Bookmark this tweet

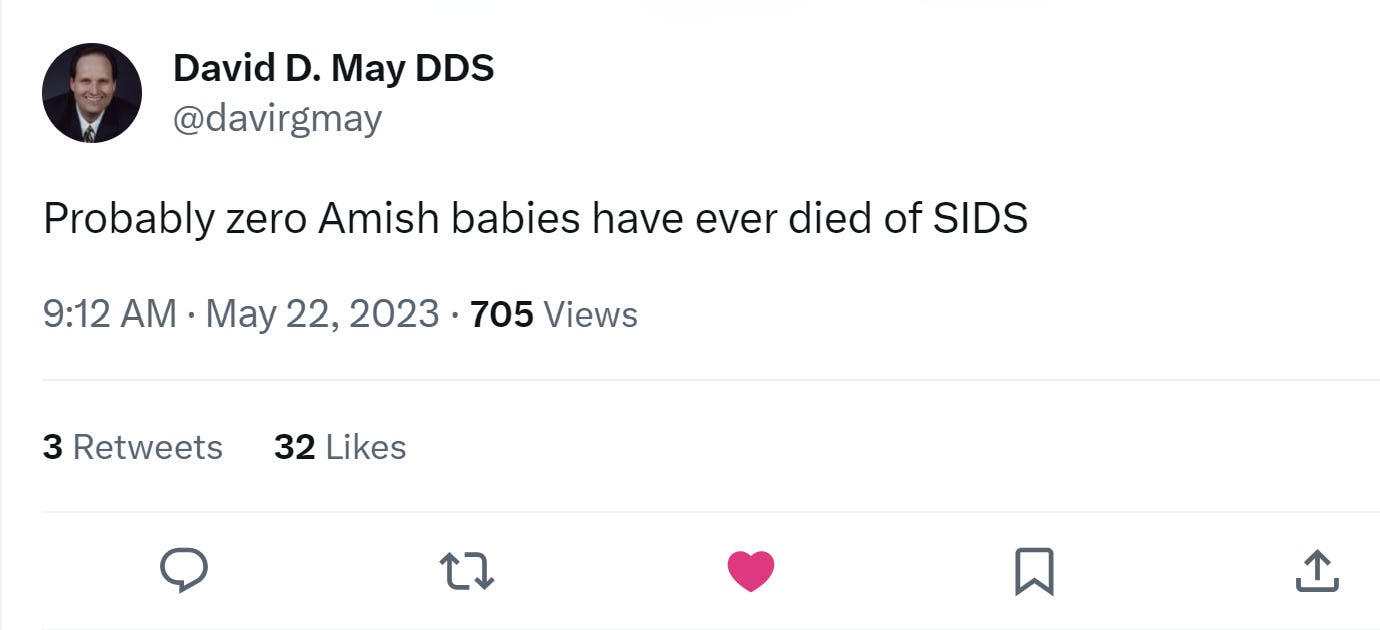pyautogui.click(x=1034, y=572)
